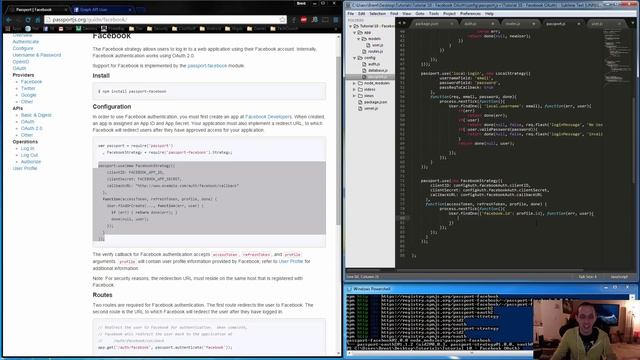Open the Google provider link

click(x=29, y=95)
